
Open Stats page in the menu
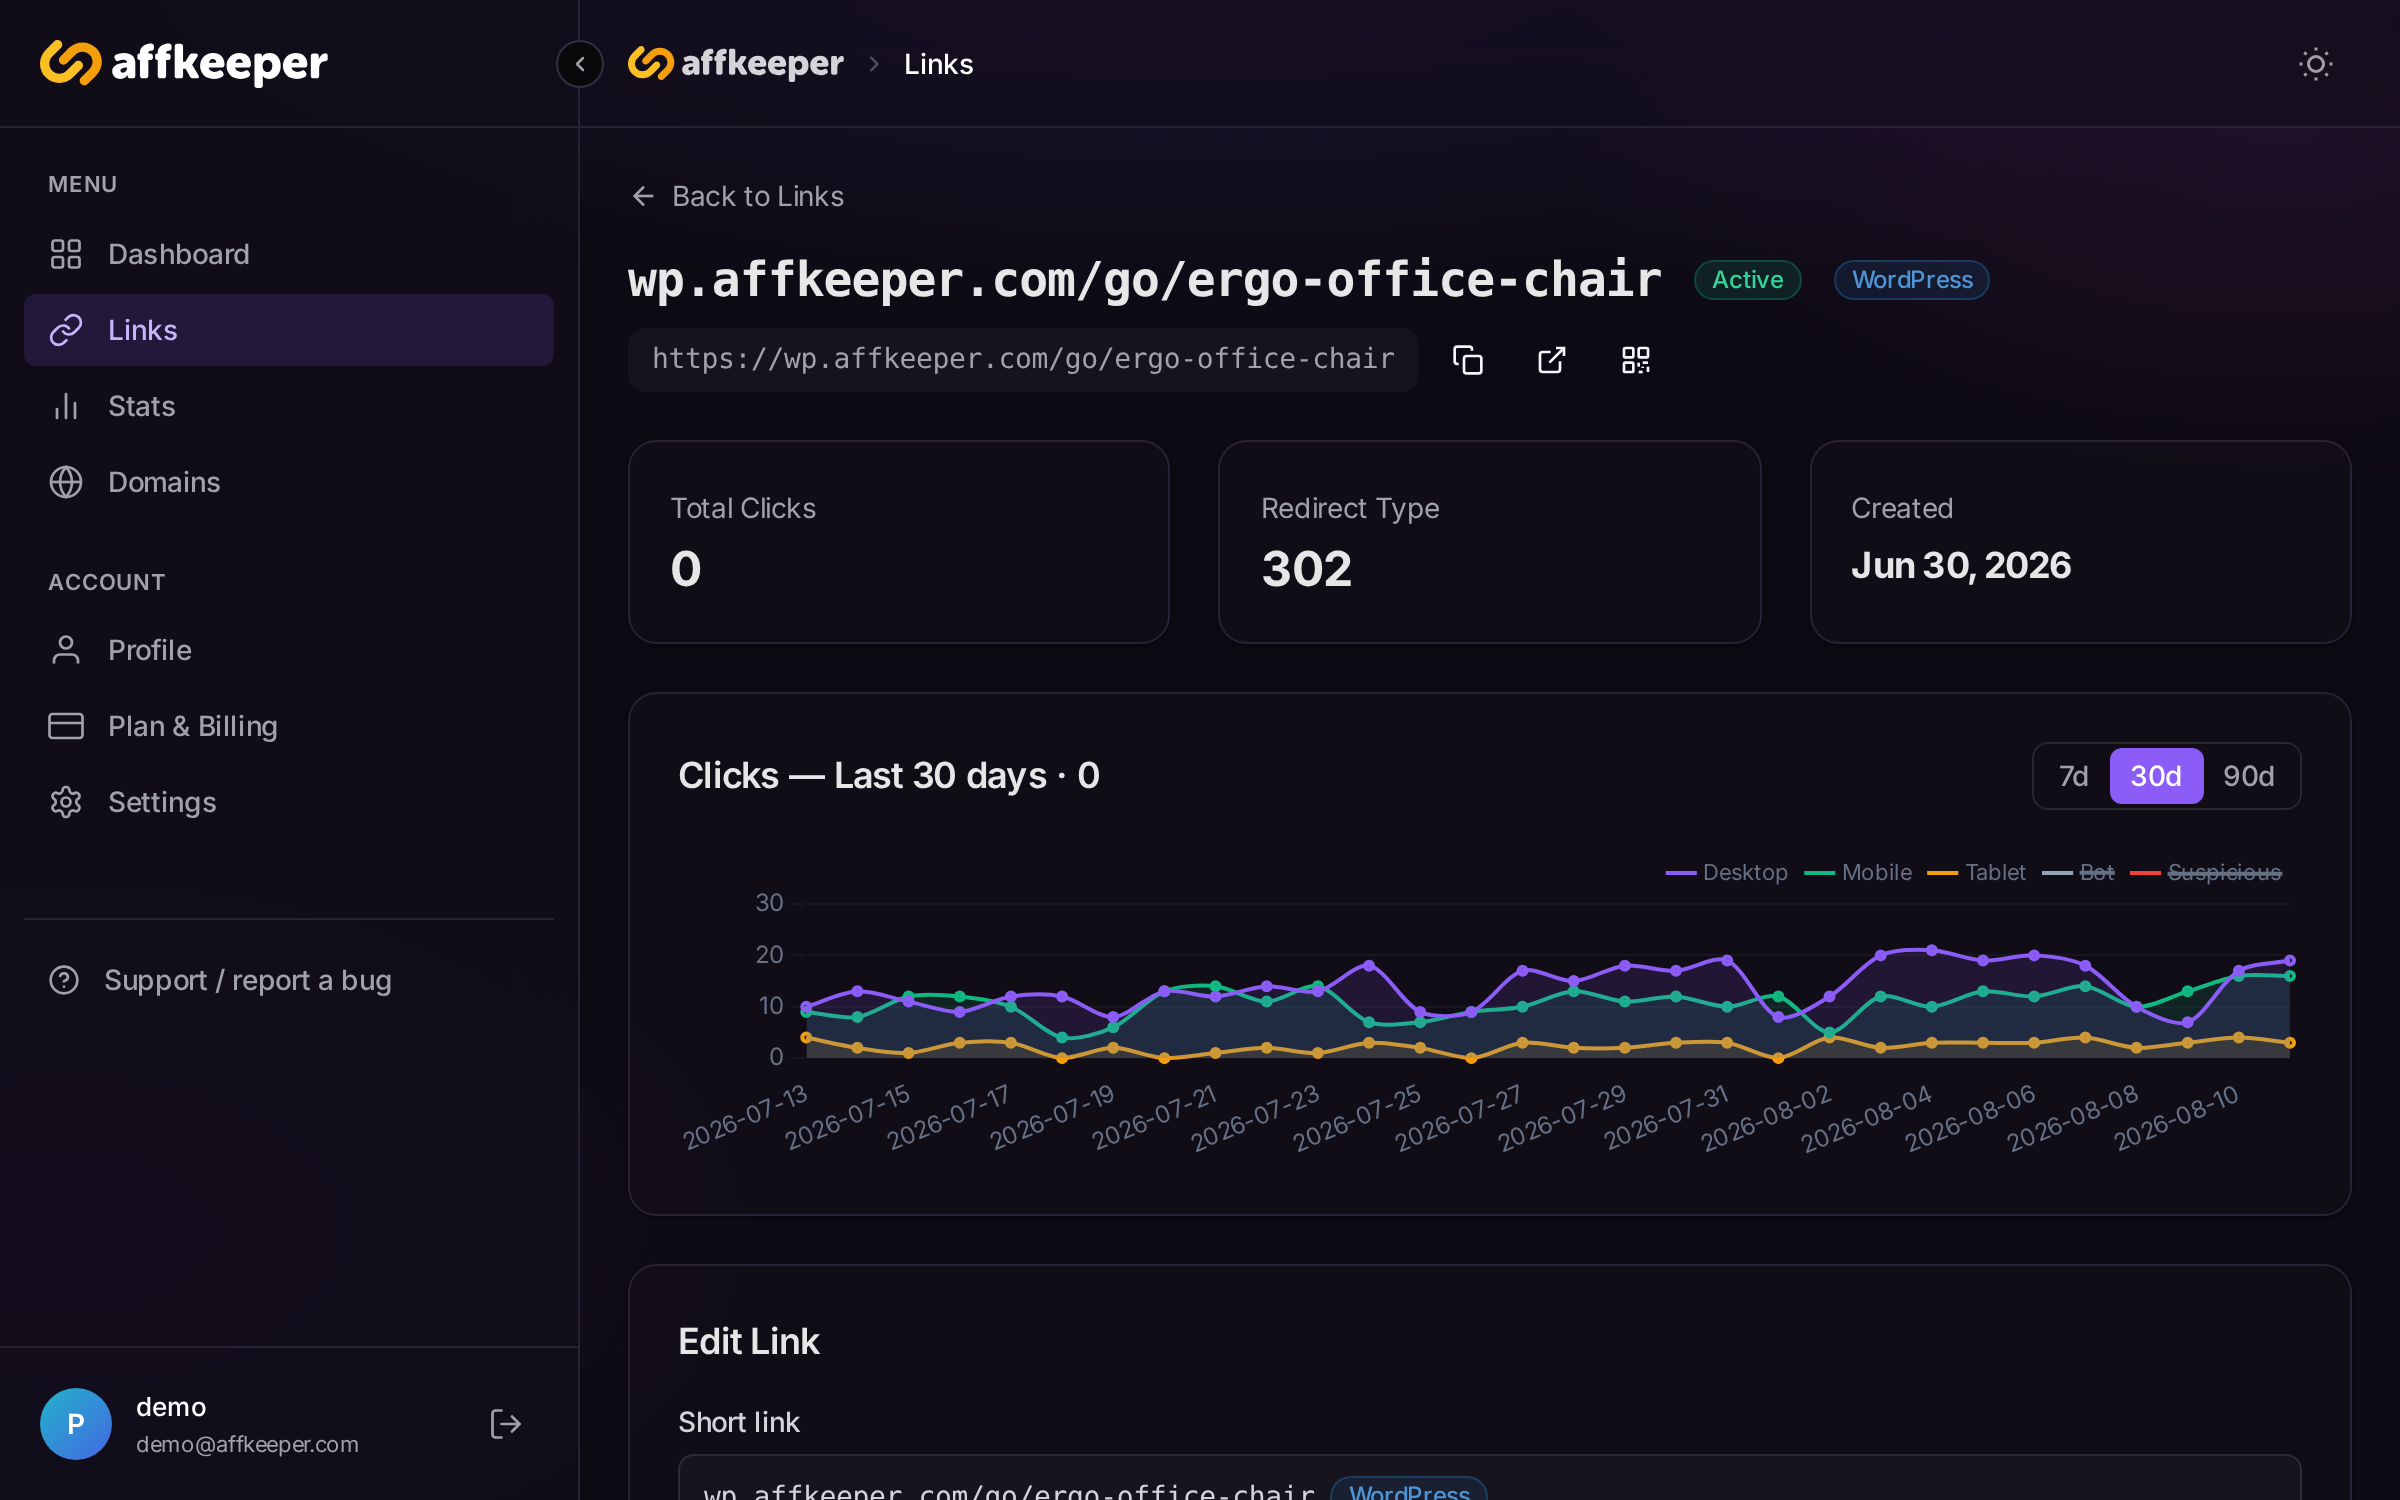tap(289, 406)
